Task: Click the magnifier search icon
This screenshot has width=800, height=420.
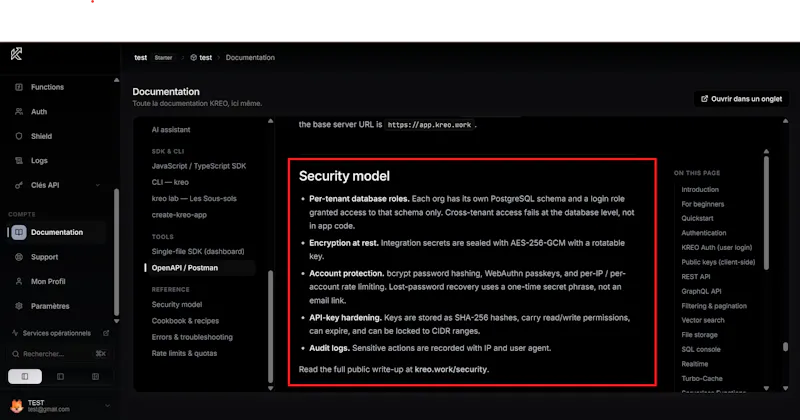Action: point(16,354)
